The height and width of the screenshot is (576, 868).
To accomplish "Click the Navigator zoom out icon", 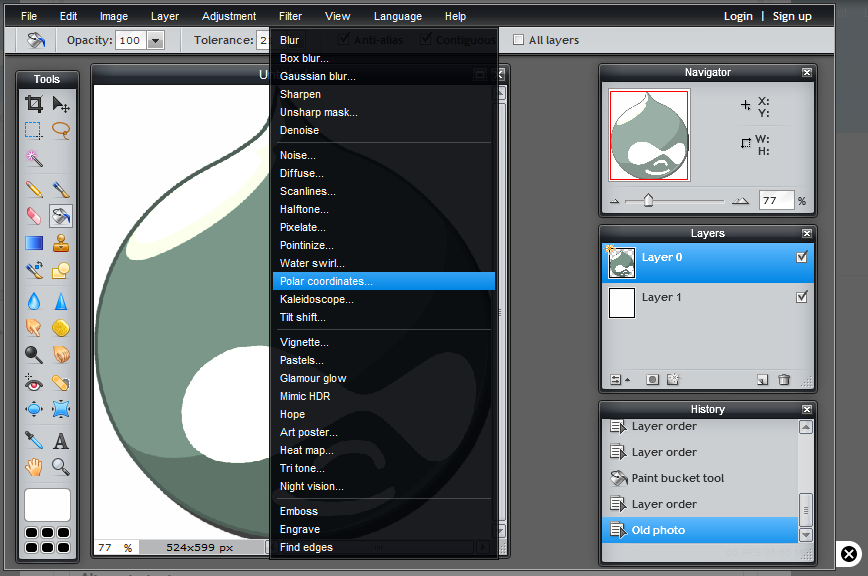I will 614,201.
